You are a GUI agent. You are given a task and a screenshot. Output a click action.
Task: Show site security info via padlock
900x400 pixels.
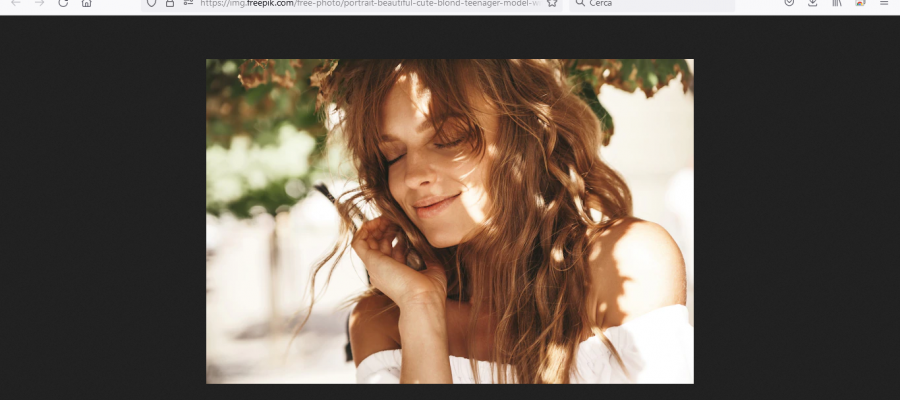click(169, 3)
